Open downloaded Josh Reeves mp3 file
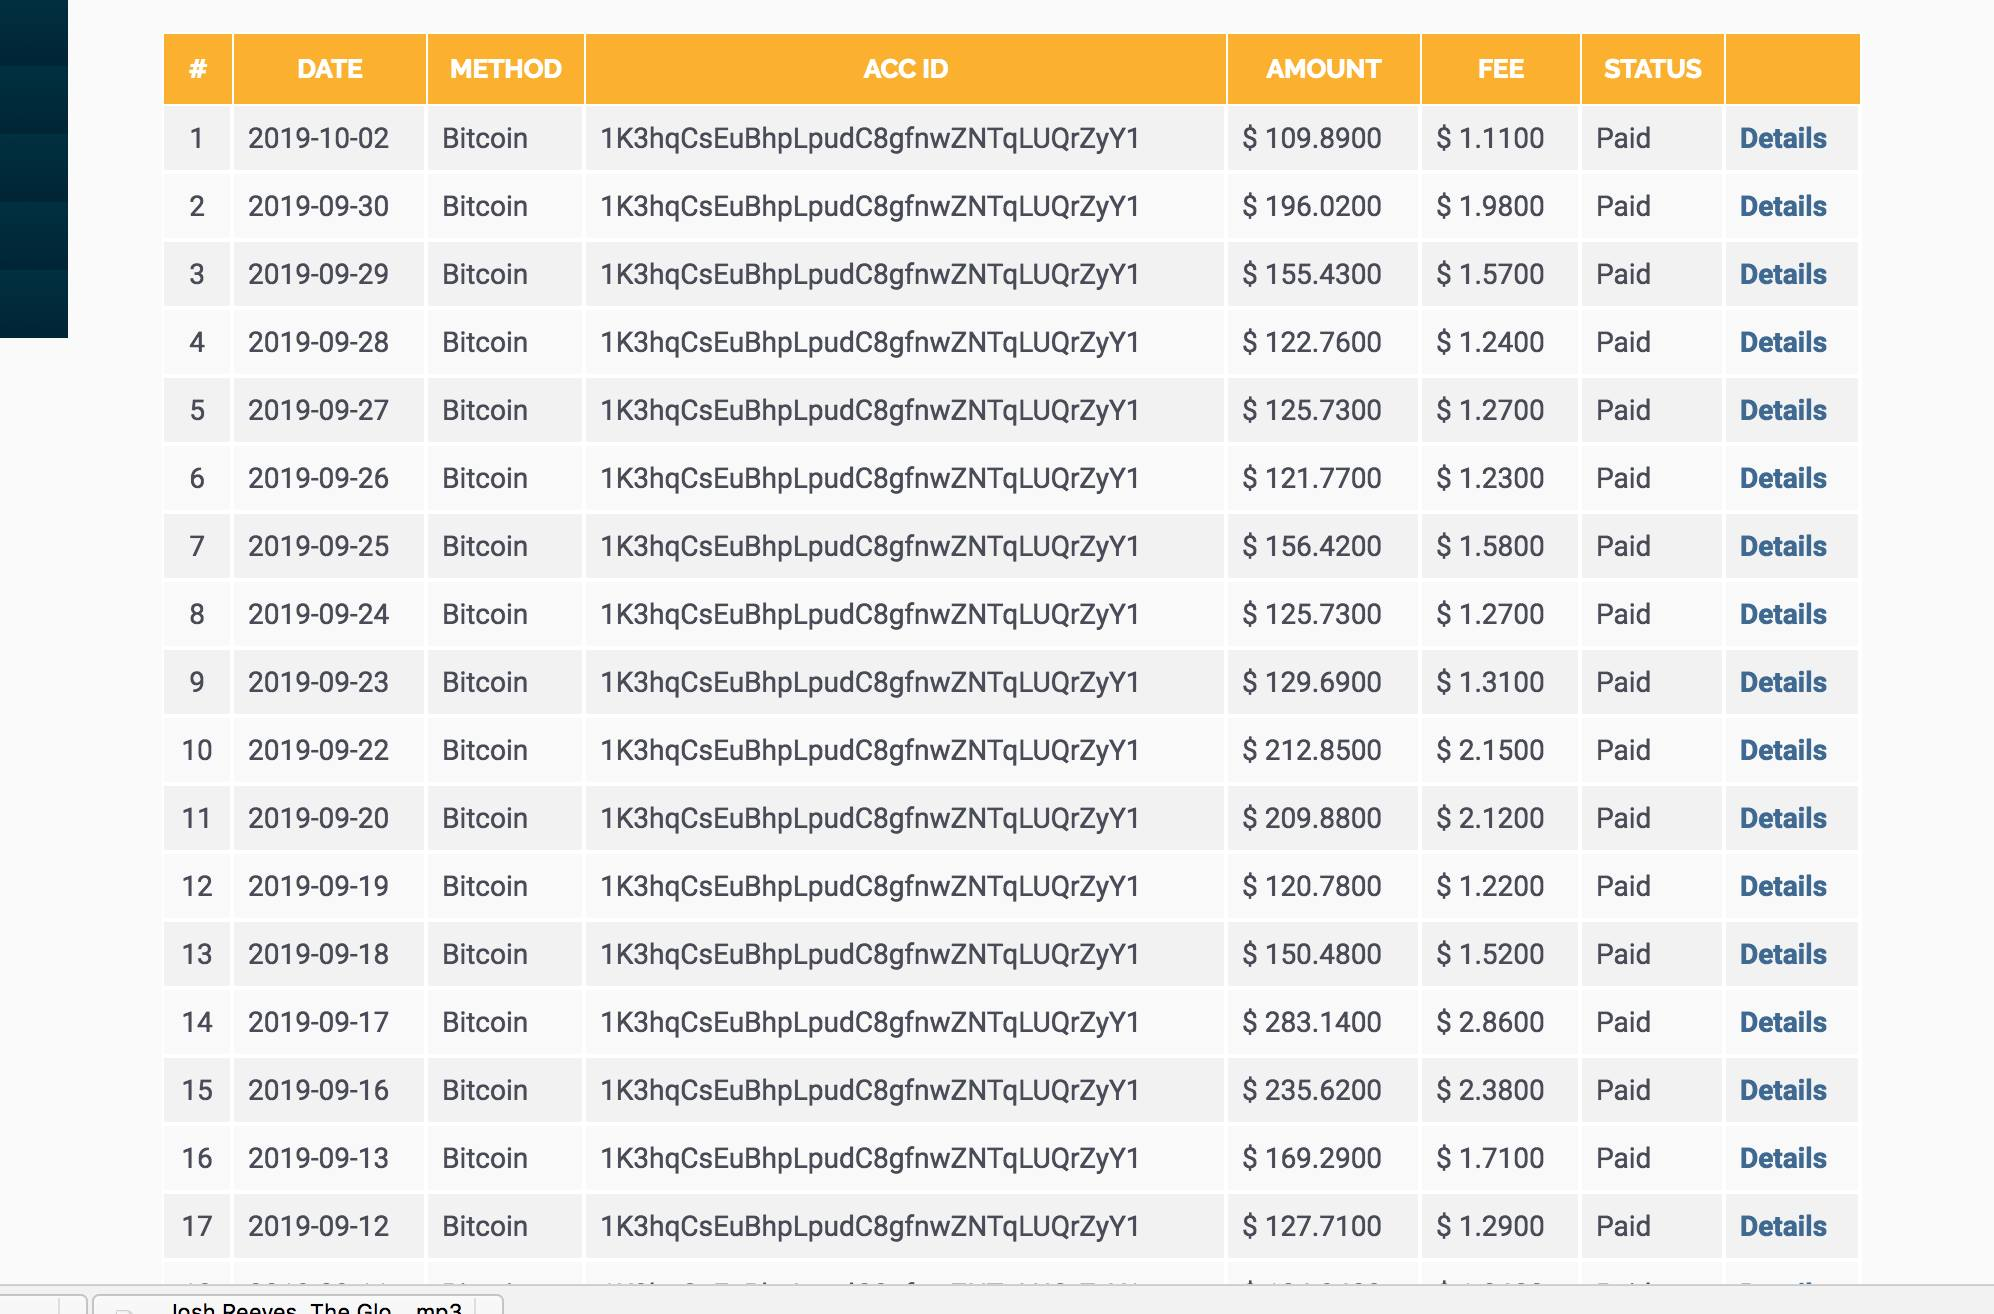The width and height of the screenshot is (1994, 1314). [300, 1306]
